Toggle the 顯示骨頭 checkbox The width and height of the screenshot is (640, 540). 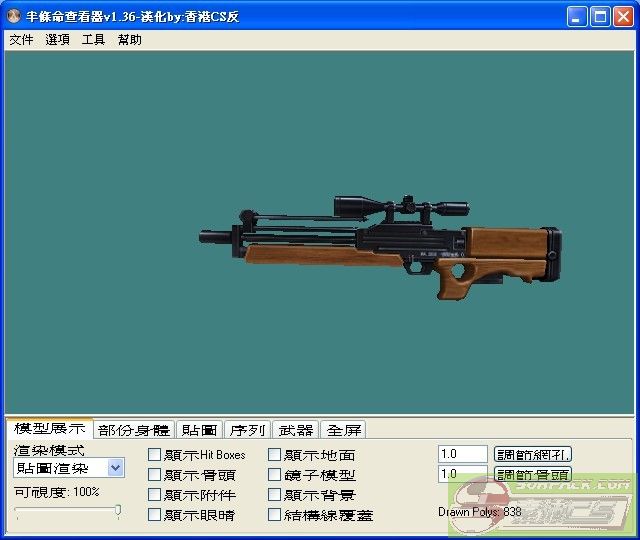[155, 475]
